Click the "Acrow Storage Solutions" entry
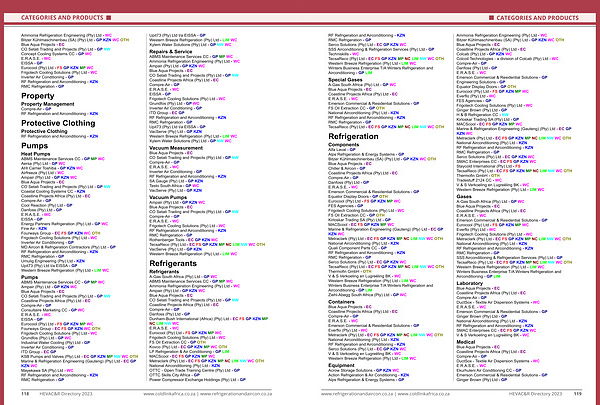Viewport: 600px width, 405px height. coord(364,371)
